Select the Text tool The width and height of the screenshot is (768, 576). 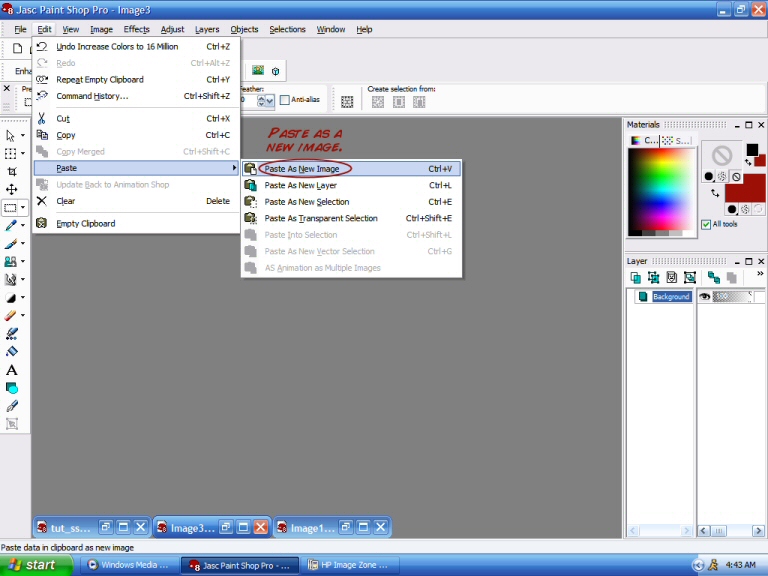coord(11,370)
